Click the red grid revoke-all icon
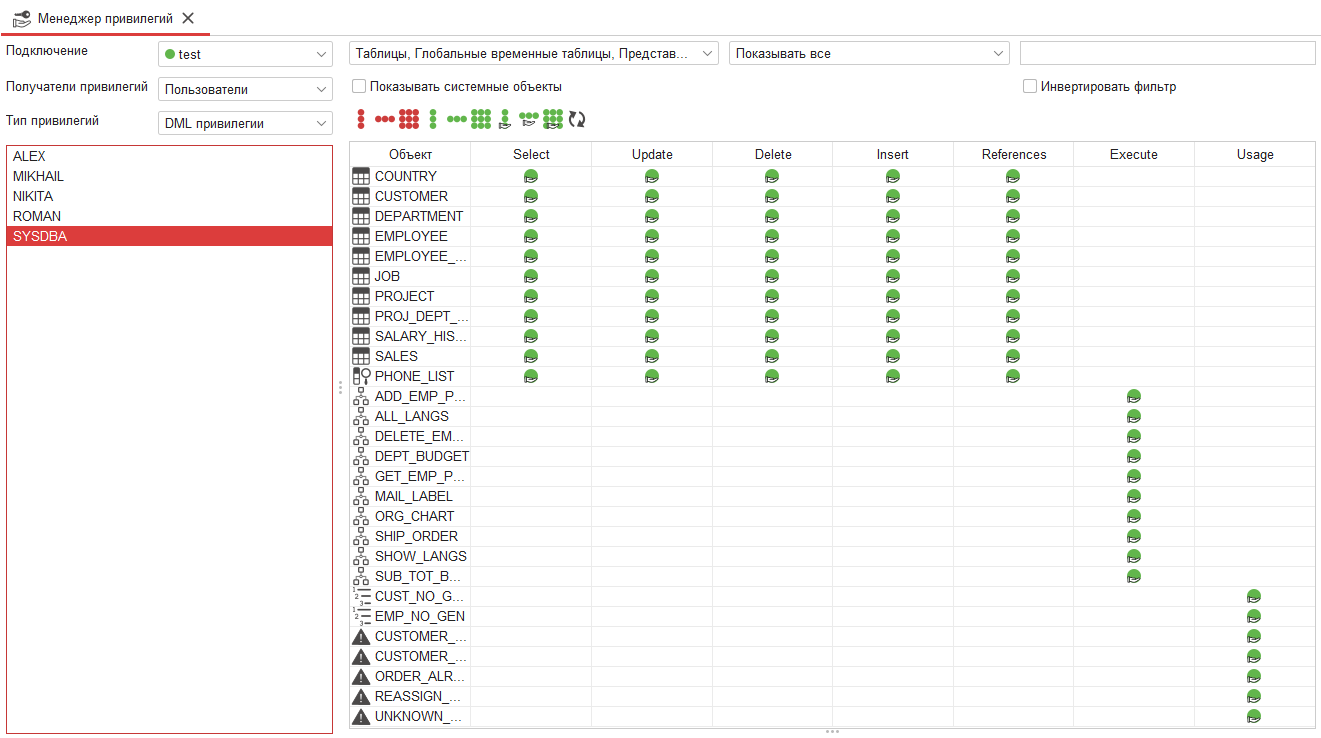Image resolution: width=1321 pixels, height=738 pixels. tap(408, 119)
